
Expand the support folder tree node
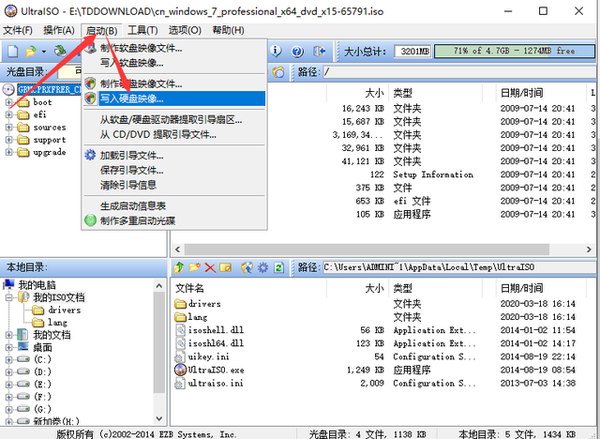(8, 140)
